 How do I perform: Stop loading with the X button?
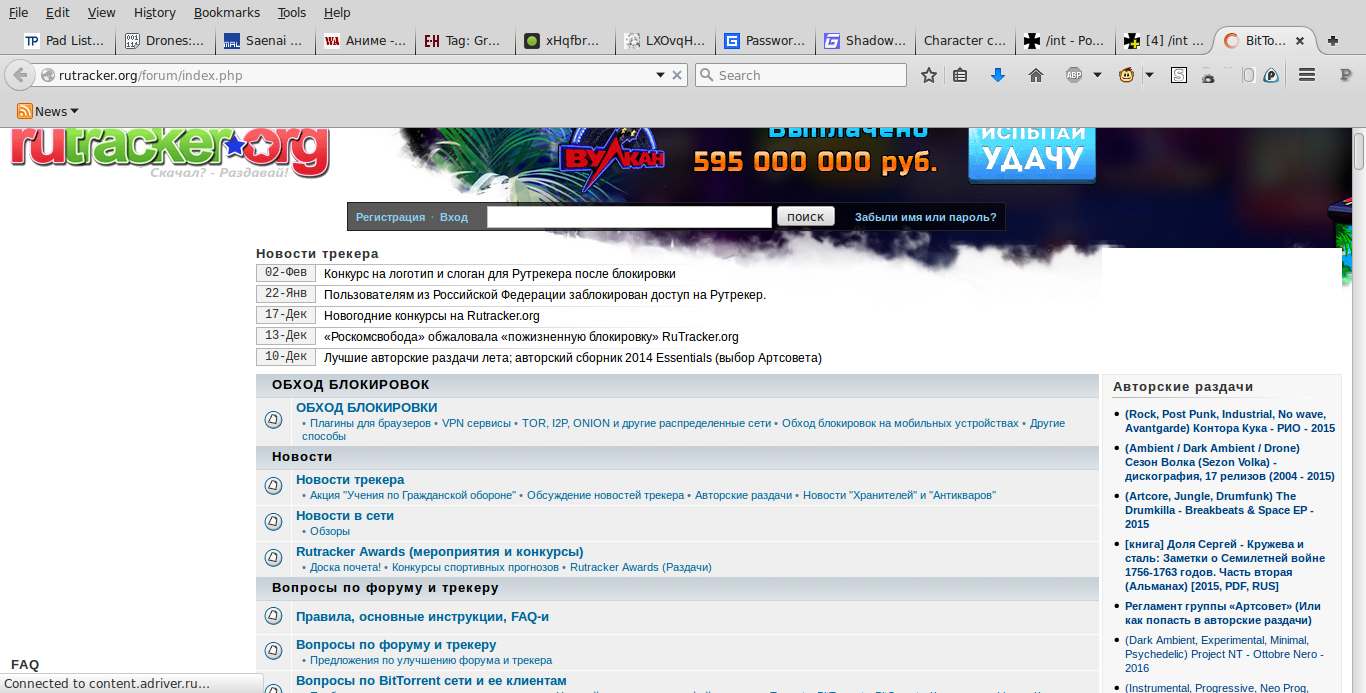point(677,75)
